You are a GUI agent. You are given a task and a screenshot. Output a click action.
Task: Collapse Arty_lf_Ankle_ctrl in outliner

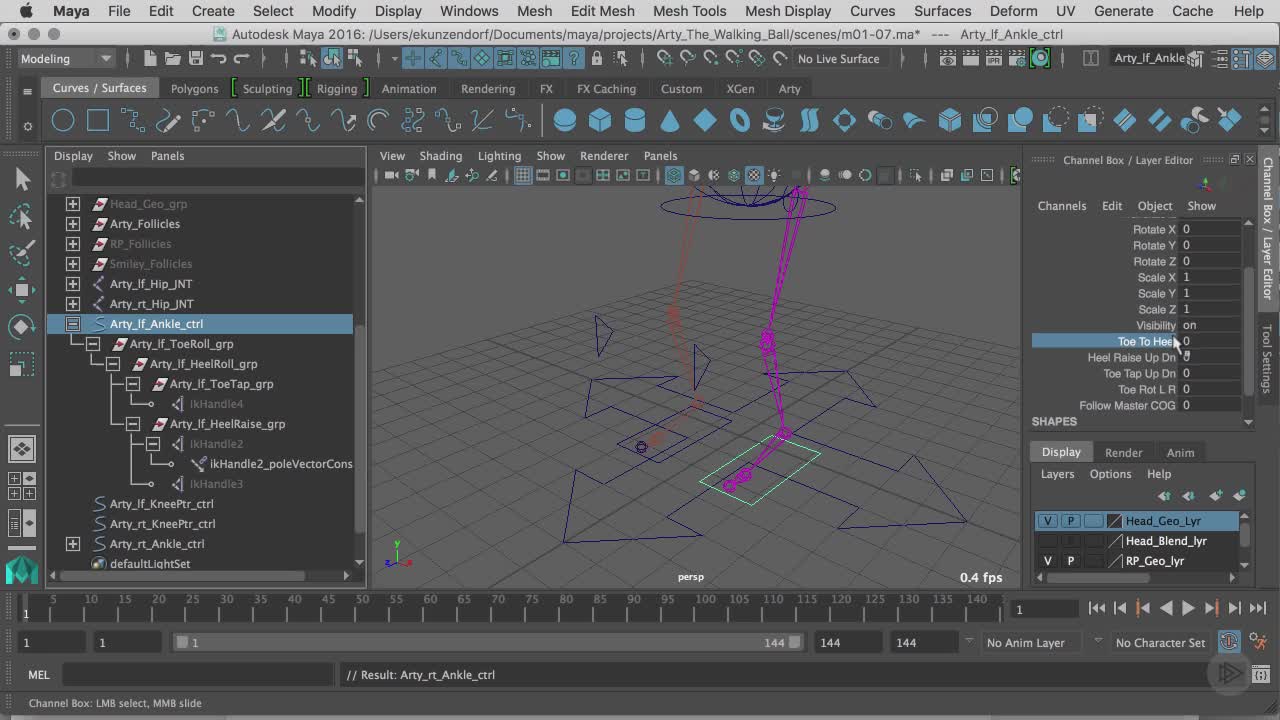tap(73, 324)
